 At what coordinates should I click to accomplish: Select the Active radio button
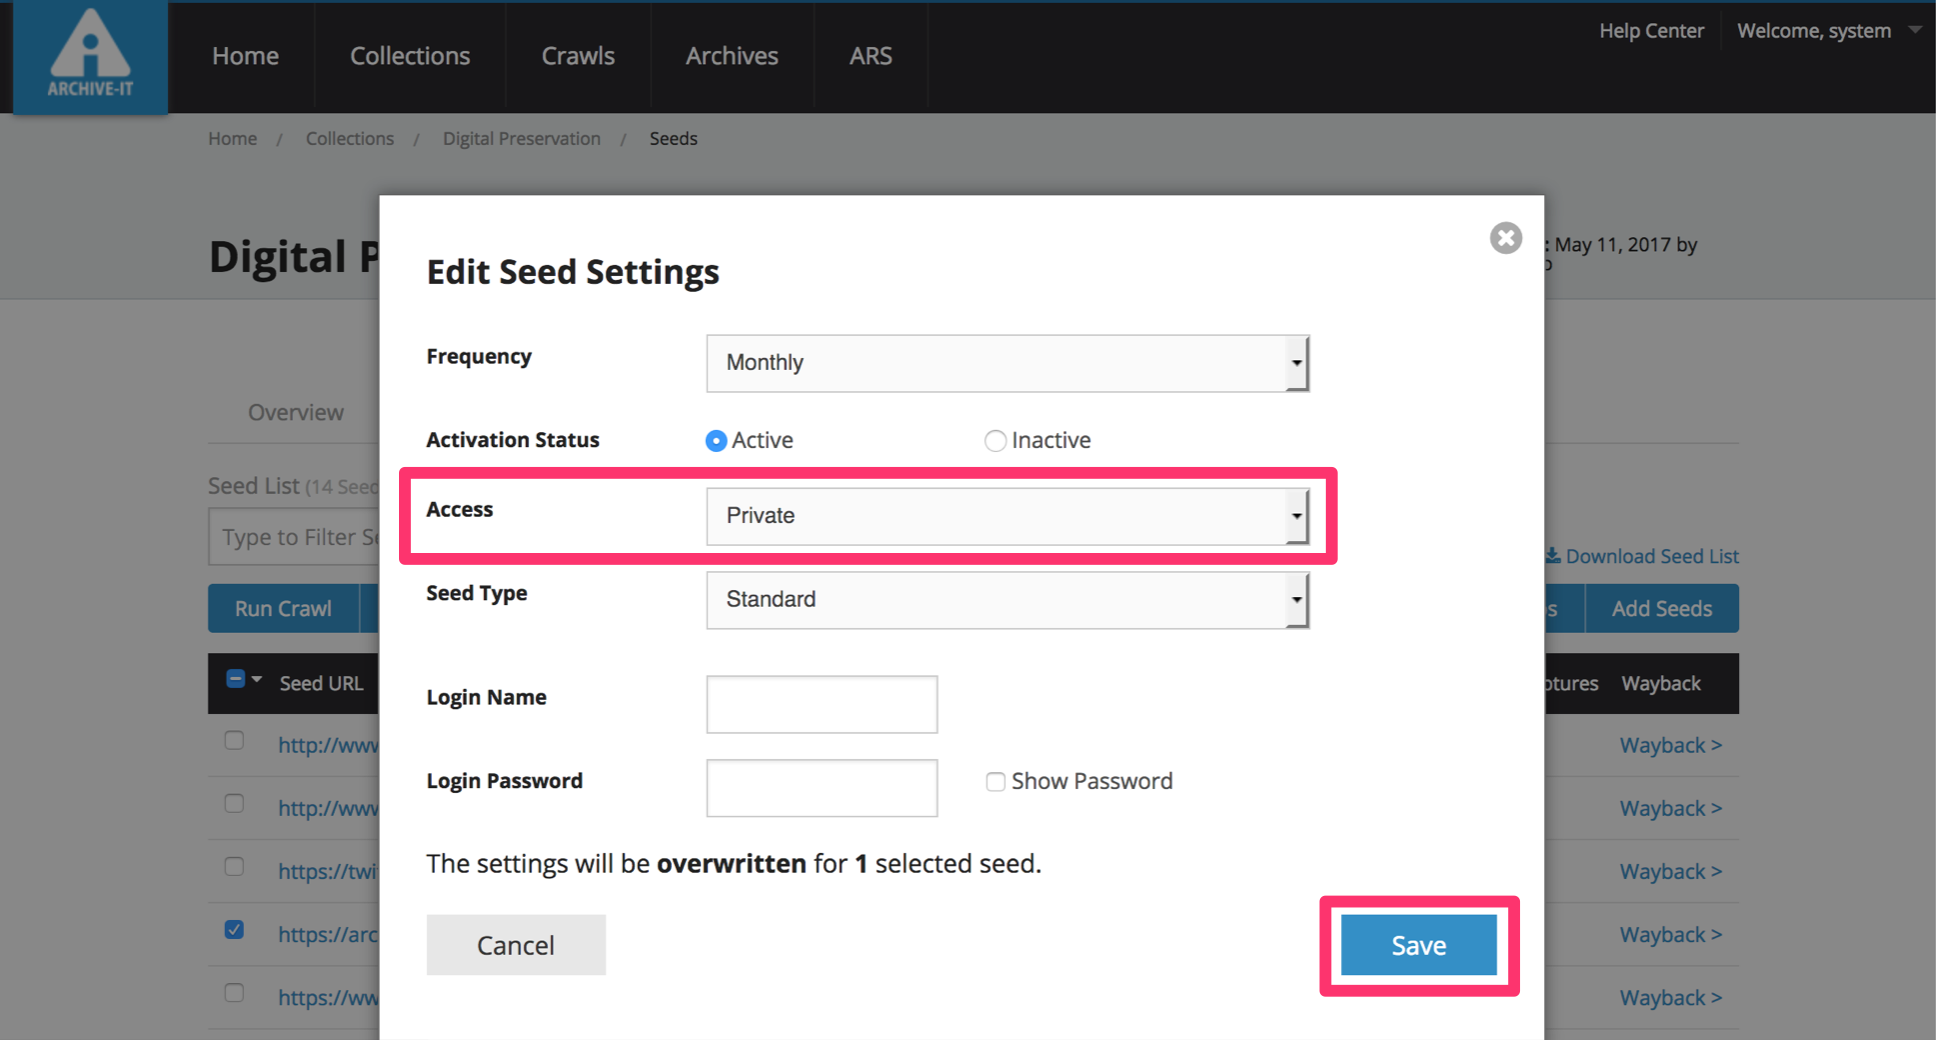[716, 441]
